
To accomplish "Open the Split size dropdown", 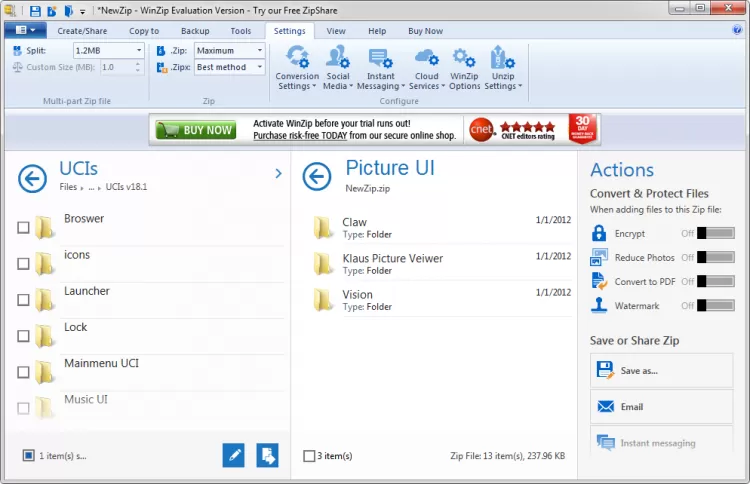I will pyautogui.click(x=139, y=50).
